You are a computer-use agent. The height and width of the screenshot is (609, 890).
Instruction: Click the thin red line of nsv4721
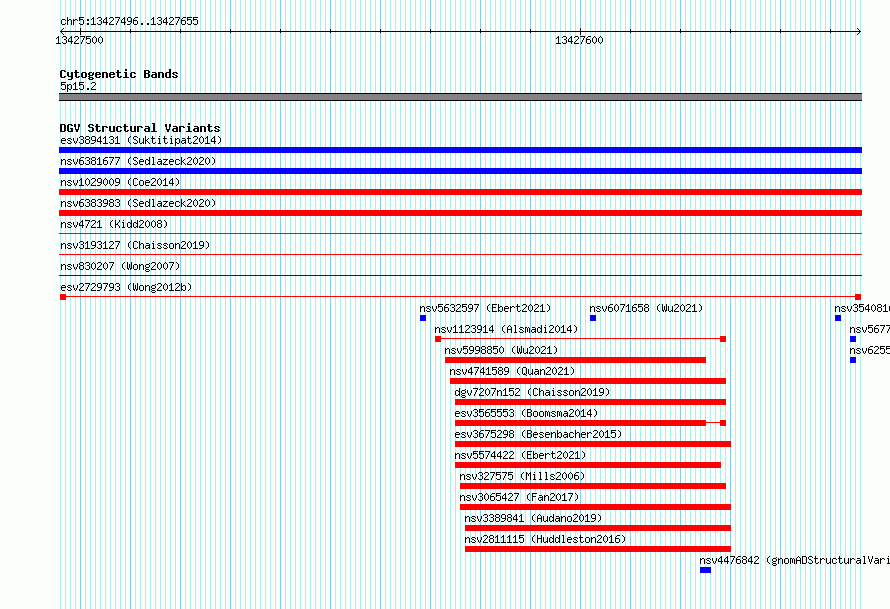click(x=460, y=234)
